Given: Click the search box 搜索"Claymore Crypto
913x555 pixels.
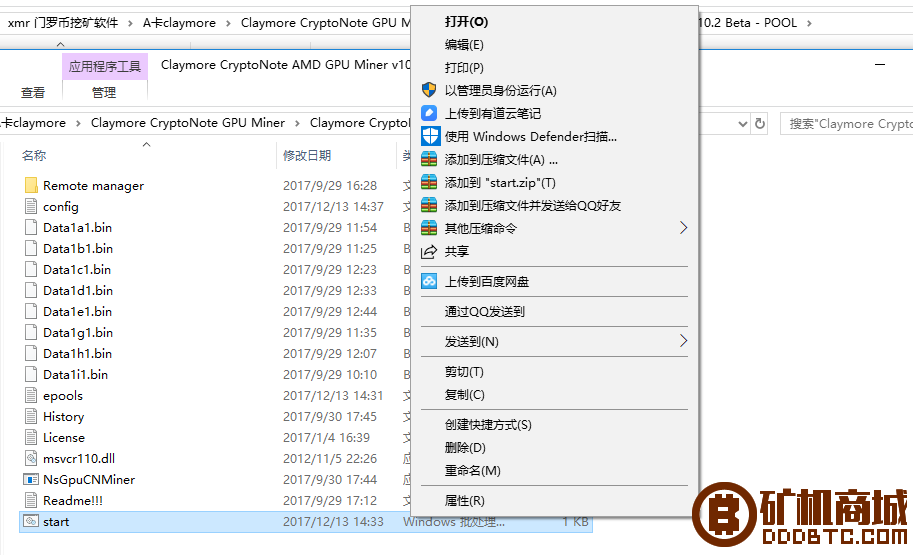Looking at the screenshot, I should (x=846, y=123).
